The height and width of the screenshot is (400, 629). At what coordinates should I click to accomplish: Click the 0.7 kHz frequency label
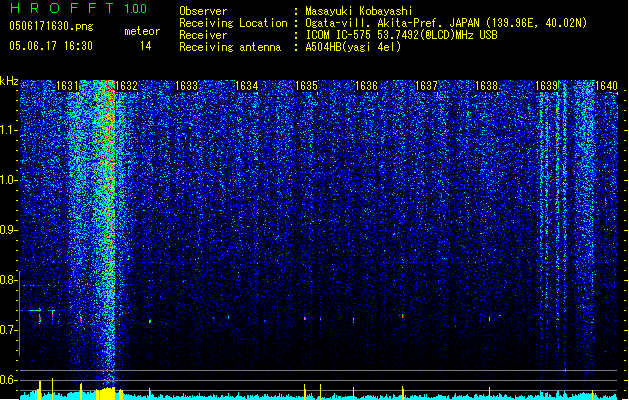click(x=9, y=330)
